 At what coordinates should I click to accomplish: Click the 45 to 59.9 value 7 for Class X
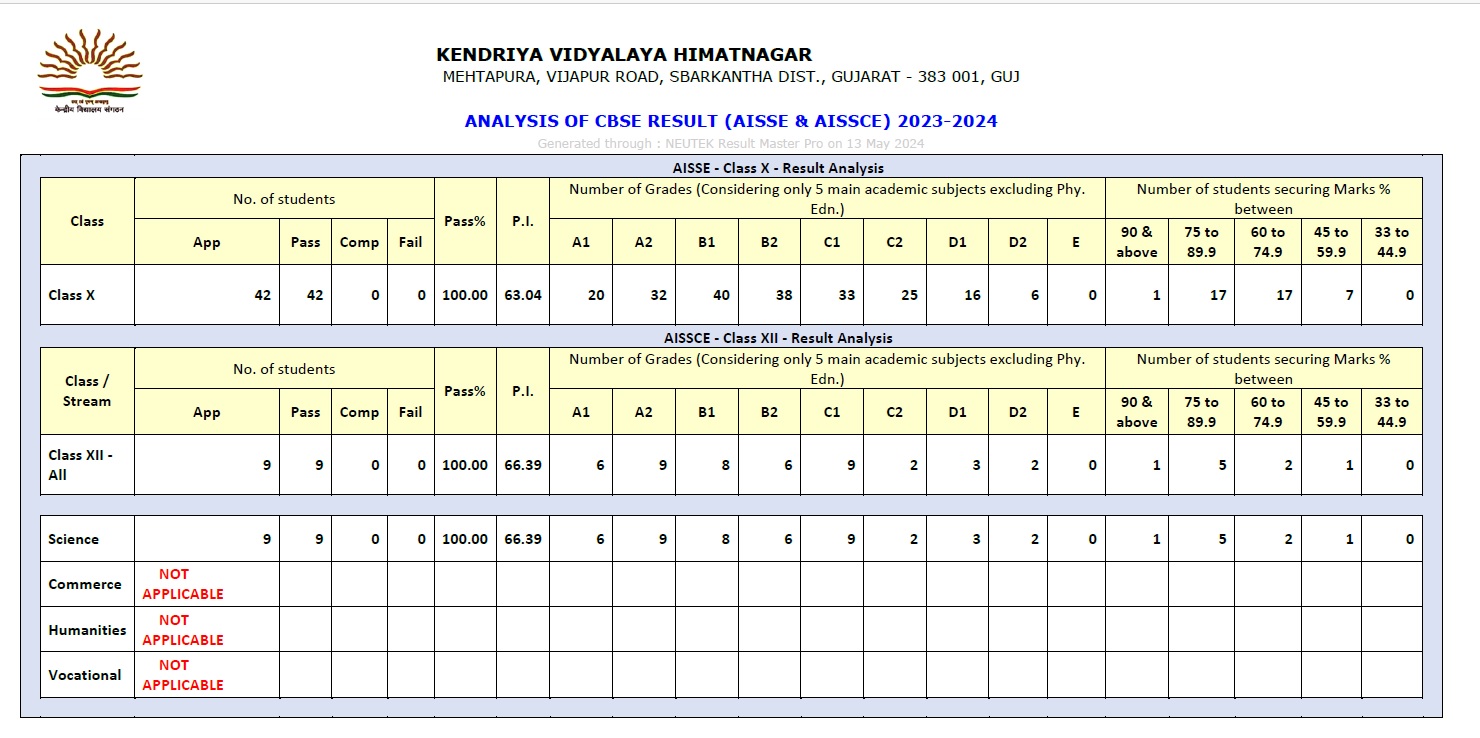click(x=1349, y=295)
